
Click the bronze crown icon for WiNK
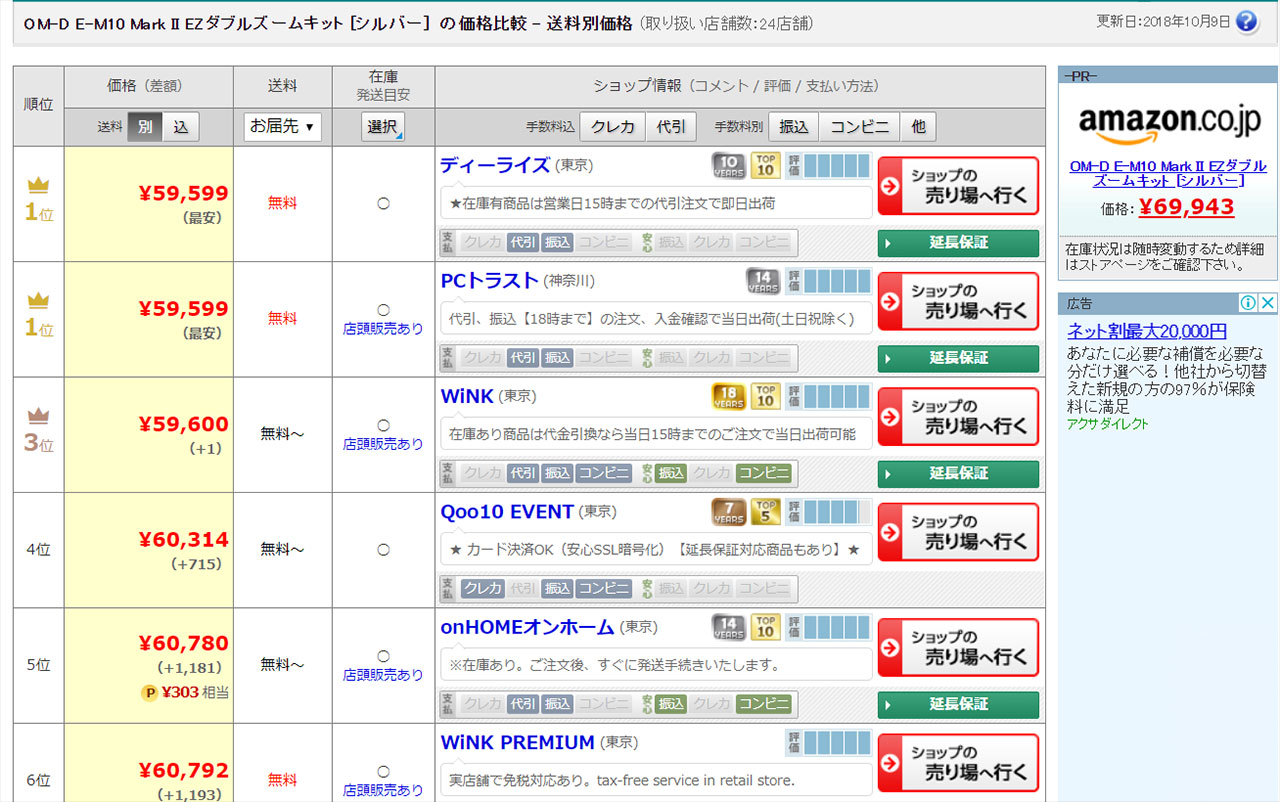click(x=38, y=416)
